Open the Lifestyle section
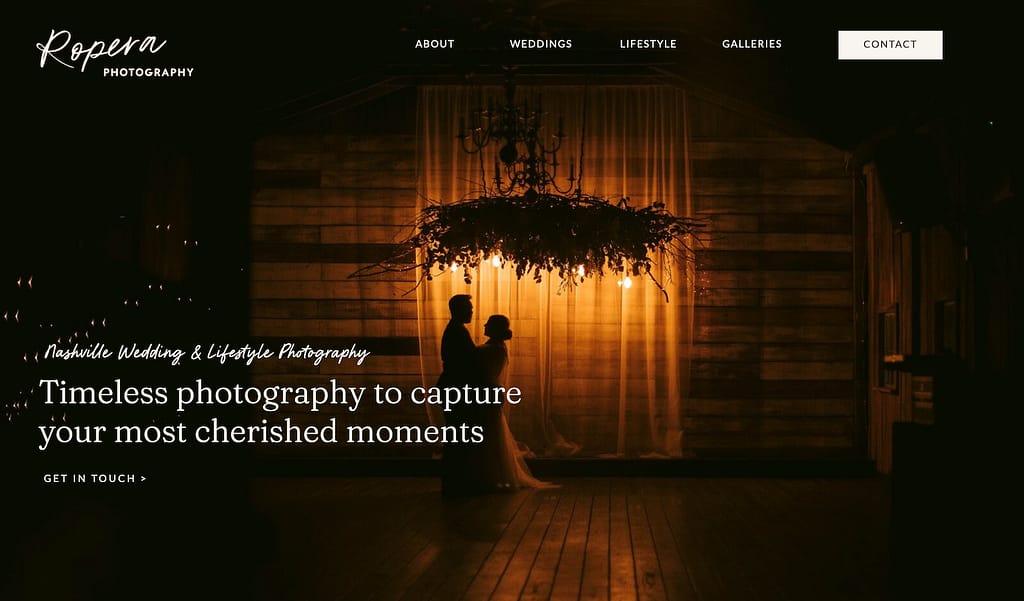 (648, 44)
